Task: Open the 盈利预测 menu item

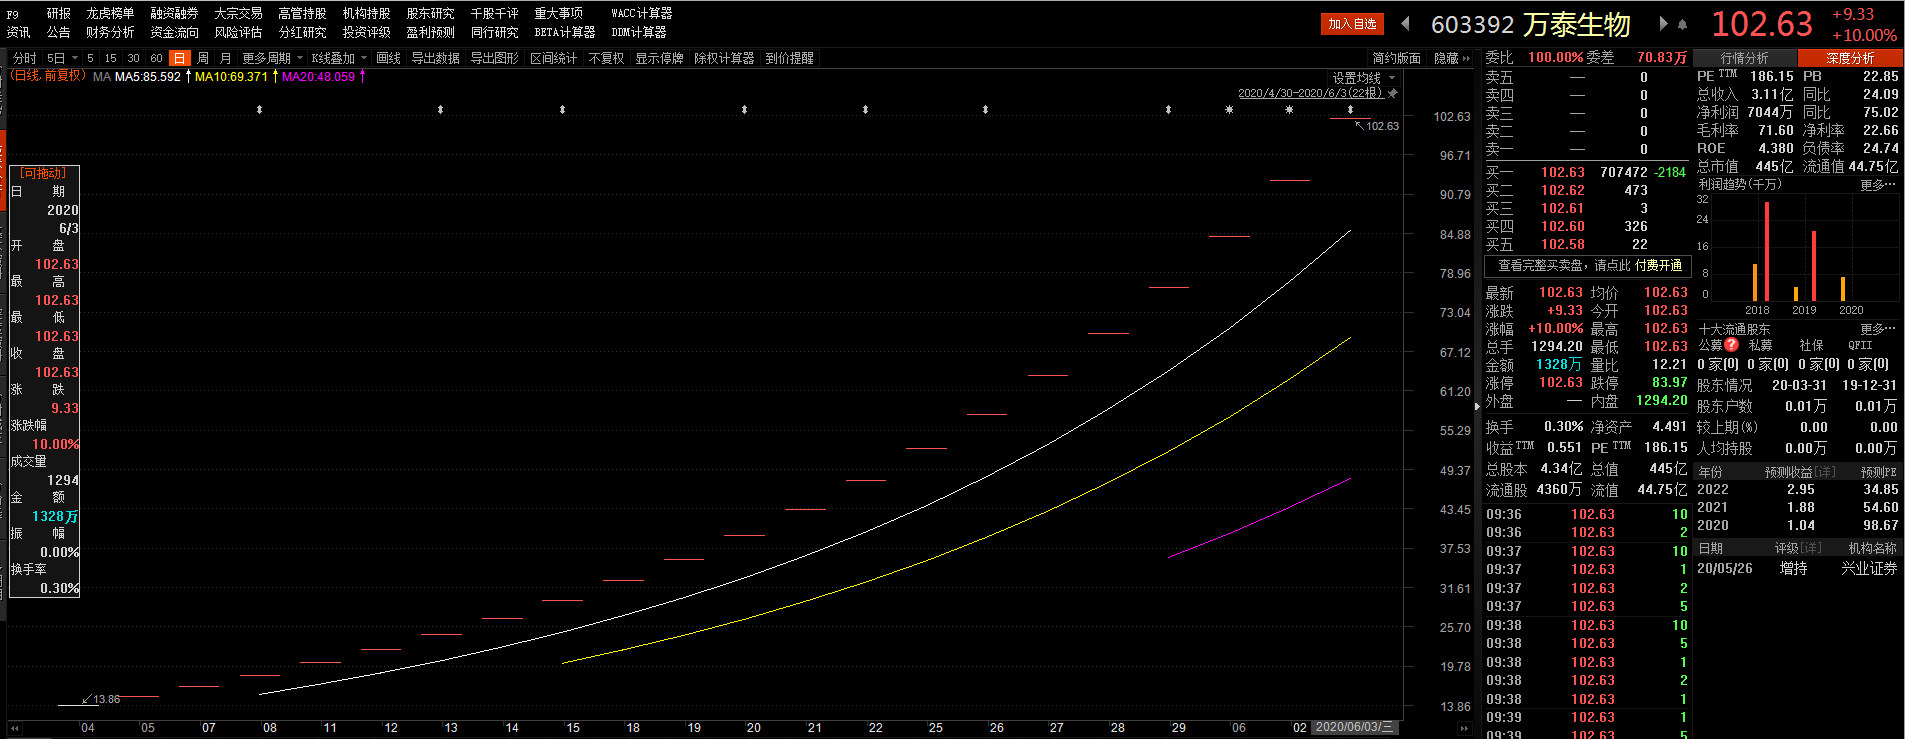Action: coord(430,32)
